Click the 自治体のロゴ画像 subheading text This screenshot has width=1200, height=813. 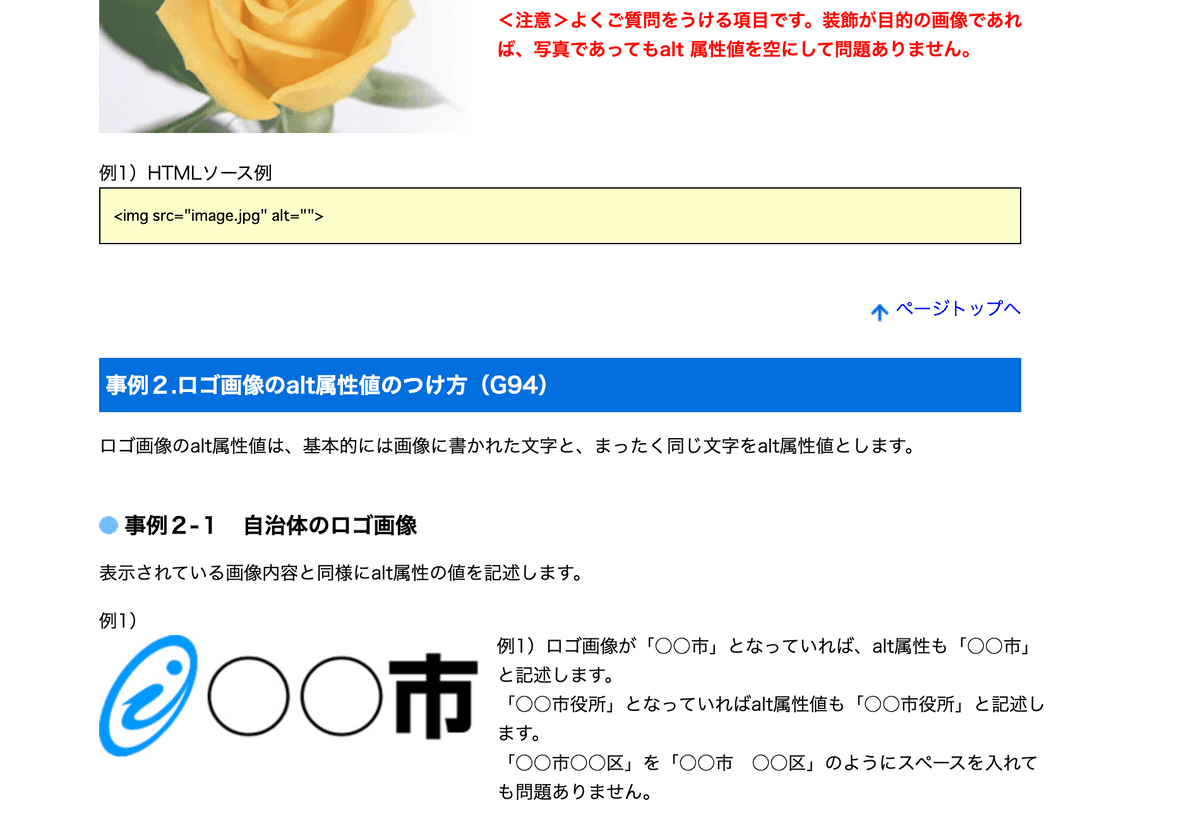(330, 526)
